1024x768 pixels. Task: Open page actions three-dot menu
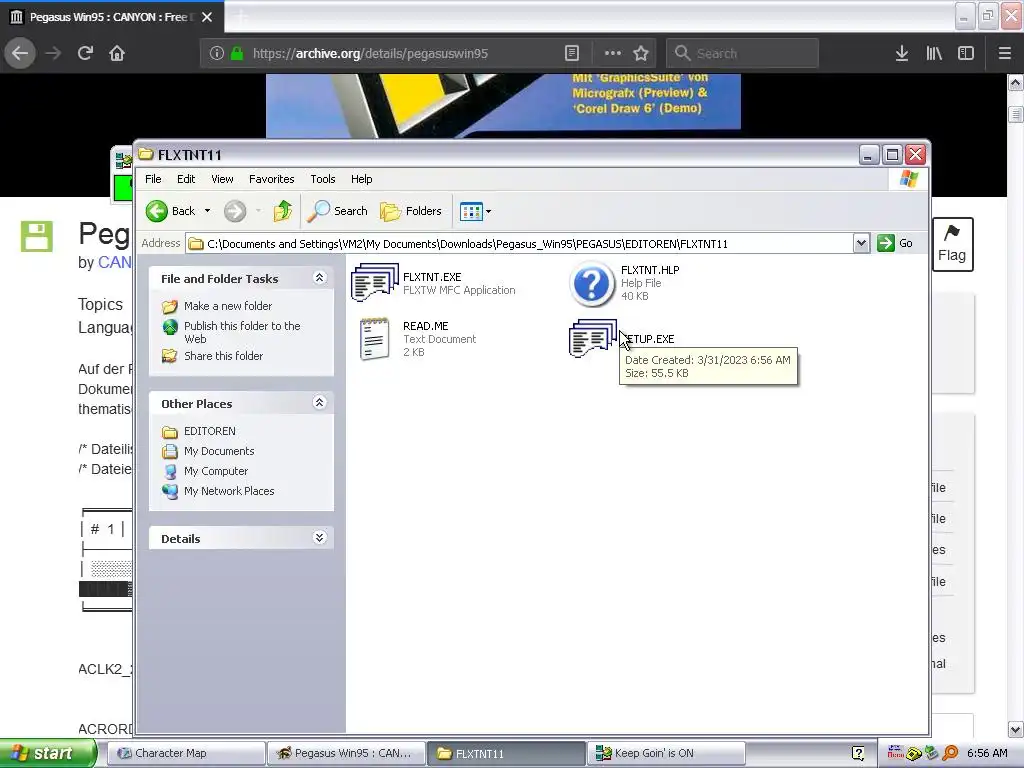(x=613, y=53)
